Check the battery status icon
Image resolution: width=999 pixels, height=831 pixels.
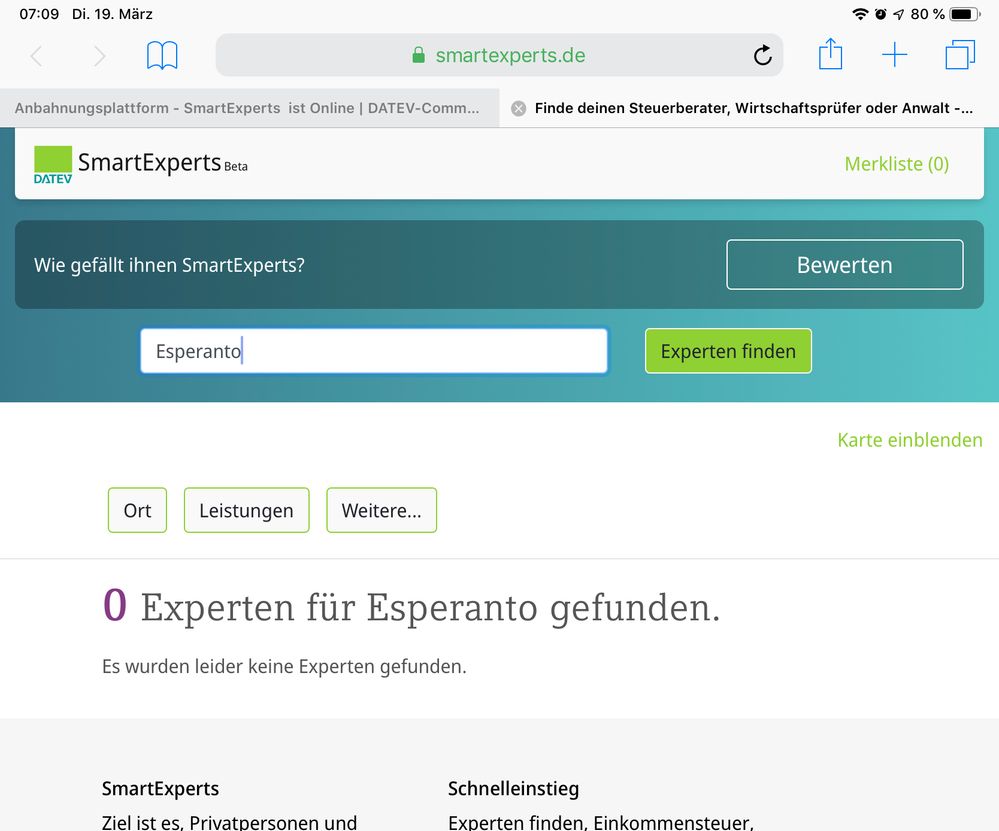coord(965,14)
